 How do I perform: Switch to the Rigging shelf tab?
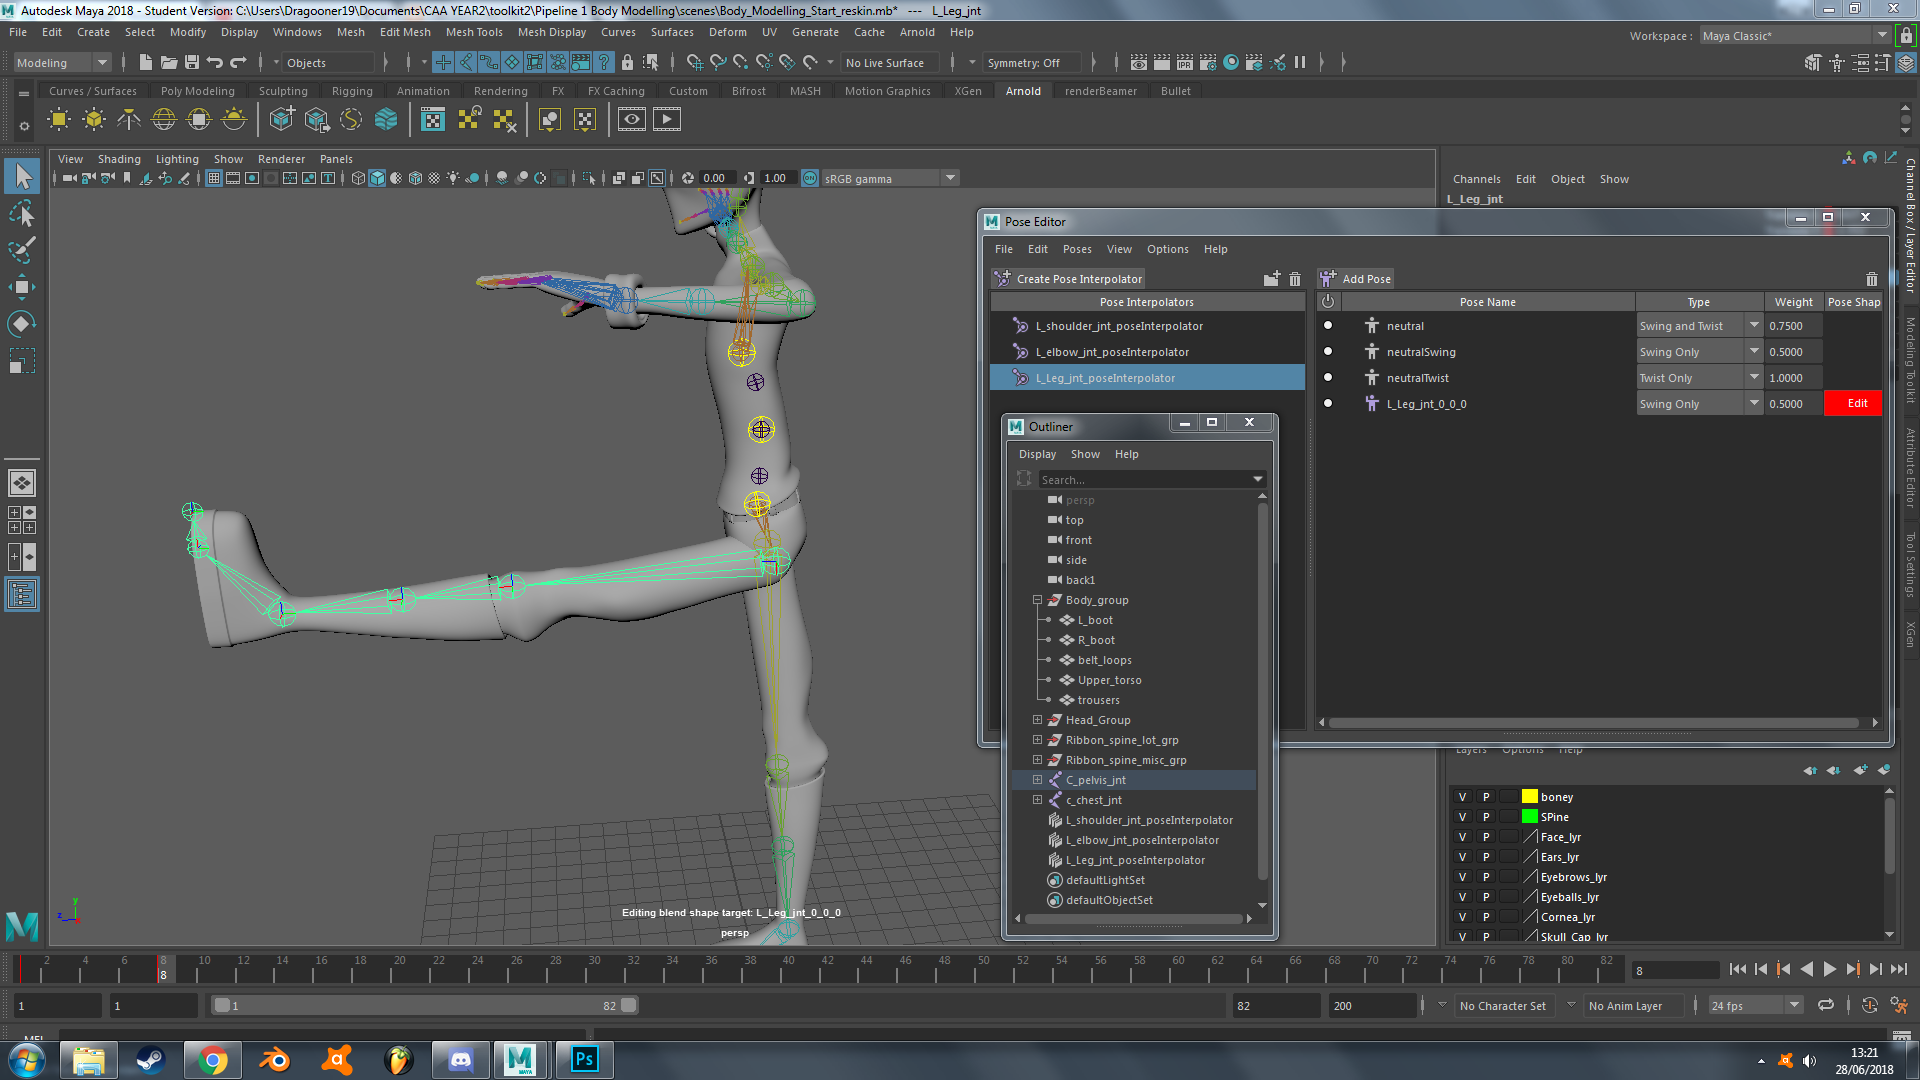tap(352, 90)
